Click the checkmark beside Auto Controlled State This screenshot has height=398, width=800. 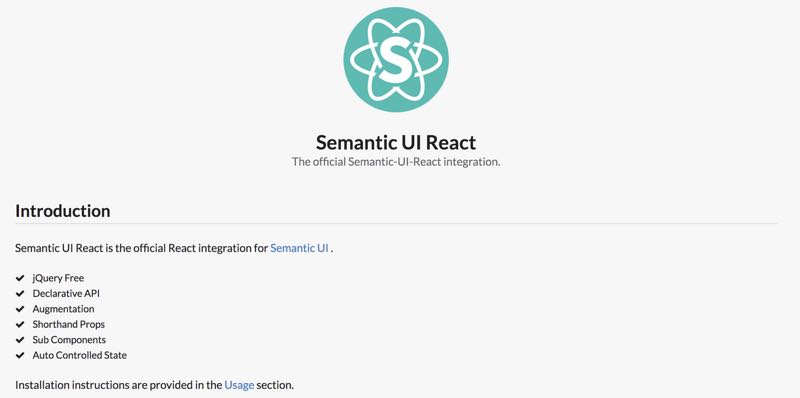20,355
